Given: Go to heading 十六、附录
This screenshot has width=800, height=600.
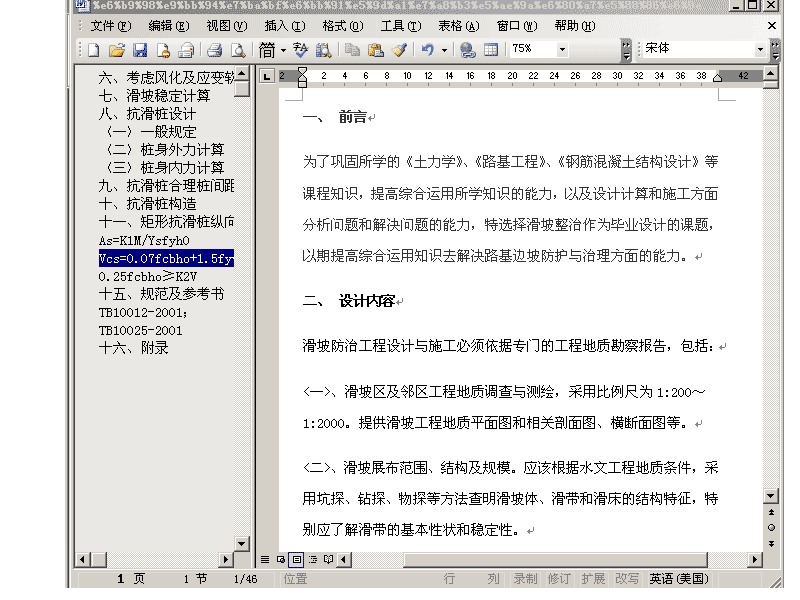Looking at the screenshot, I should pyautogui.click(x=133, y=348).
